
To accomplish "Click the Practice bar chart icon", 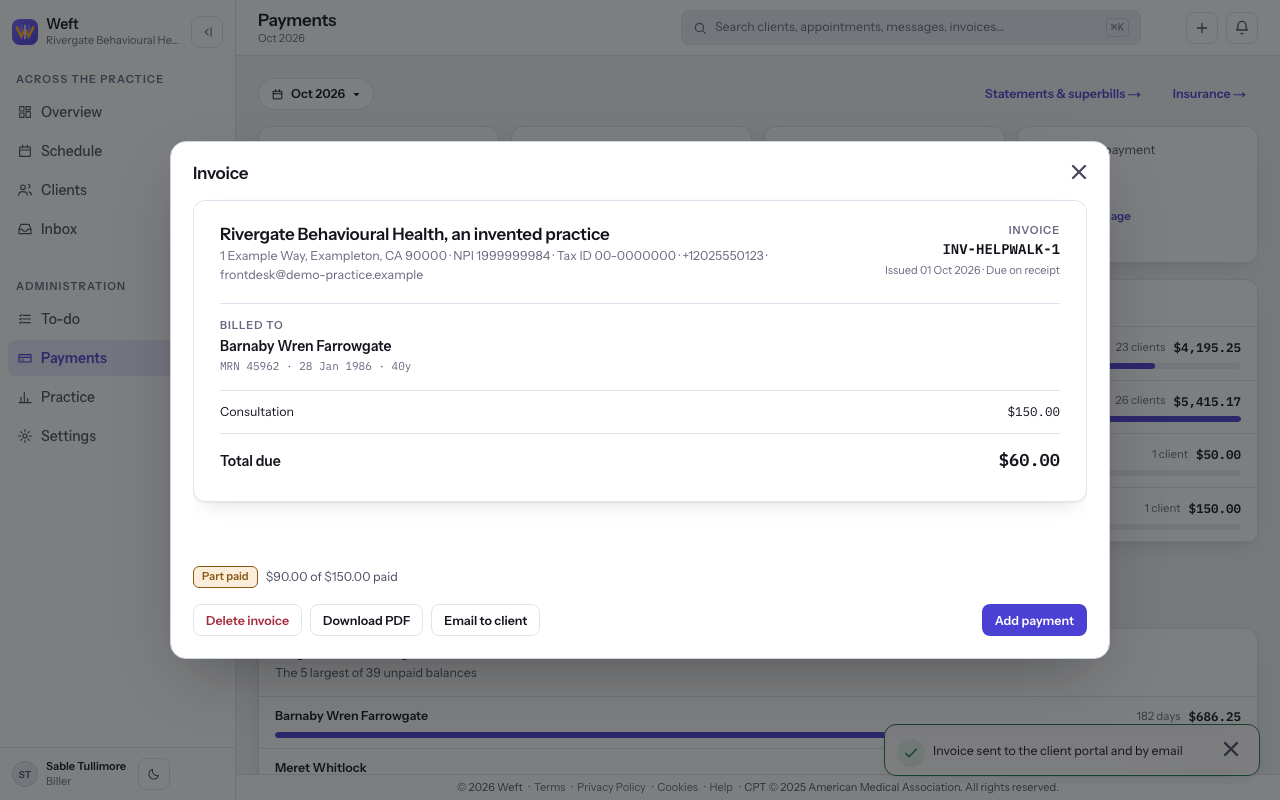I will (x=25, y=397).
